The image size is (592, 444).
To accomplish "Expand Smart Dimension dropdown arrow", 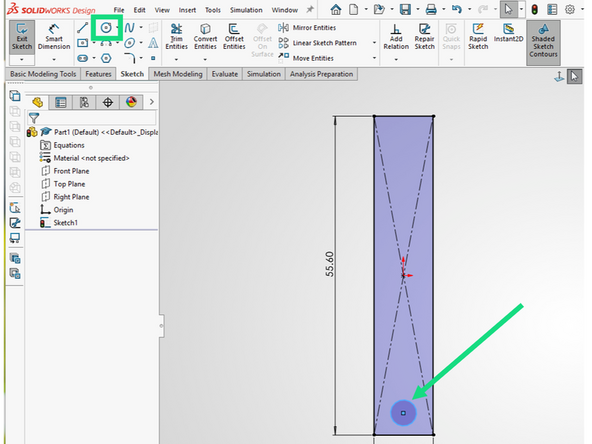I will coord(54,59).
